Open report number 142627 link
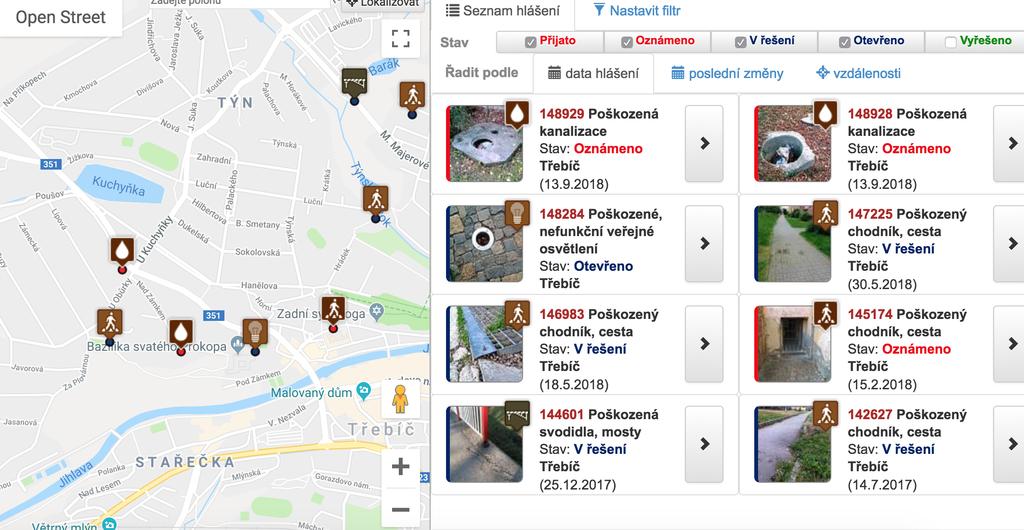Image resolution: width=1024 pixels, height=530 pixels. click(870, 415)
